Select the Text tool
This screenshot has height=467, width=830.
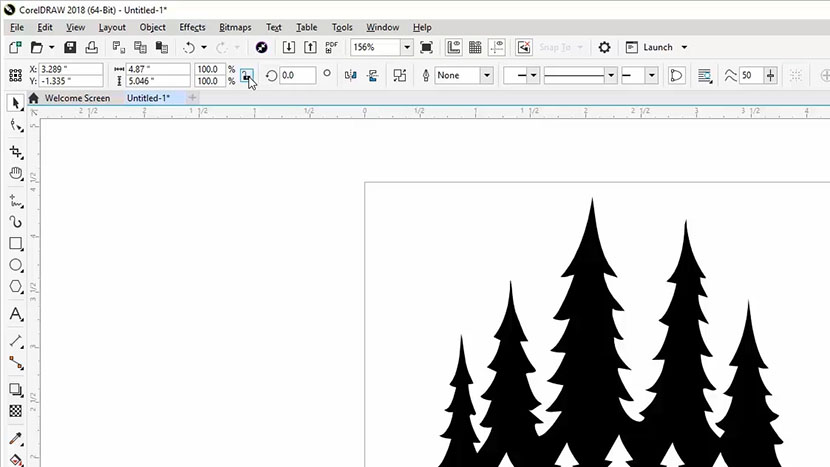16,314
